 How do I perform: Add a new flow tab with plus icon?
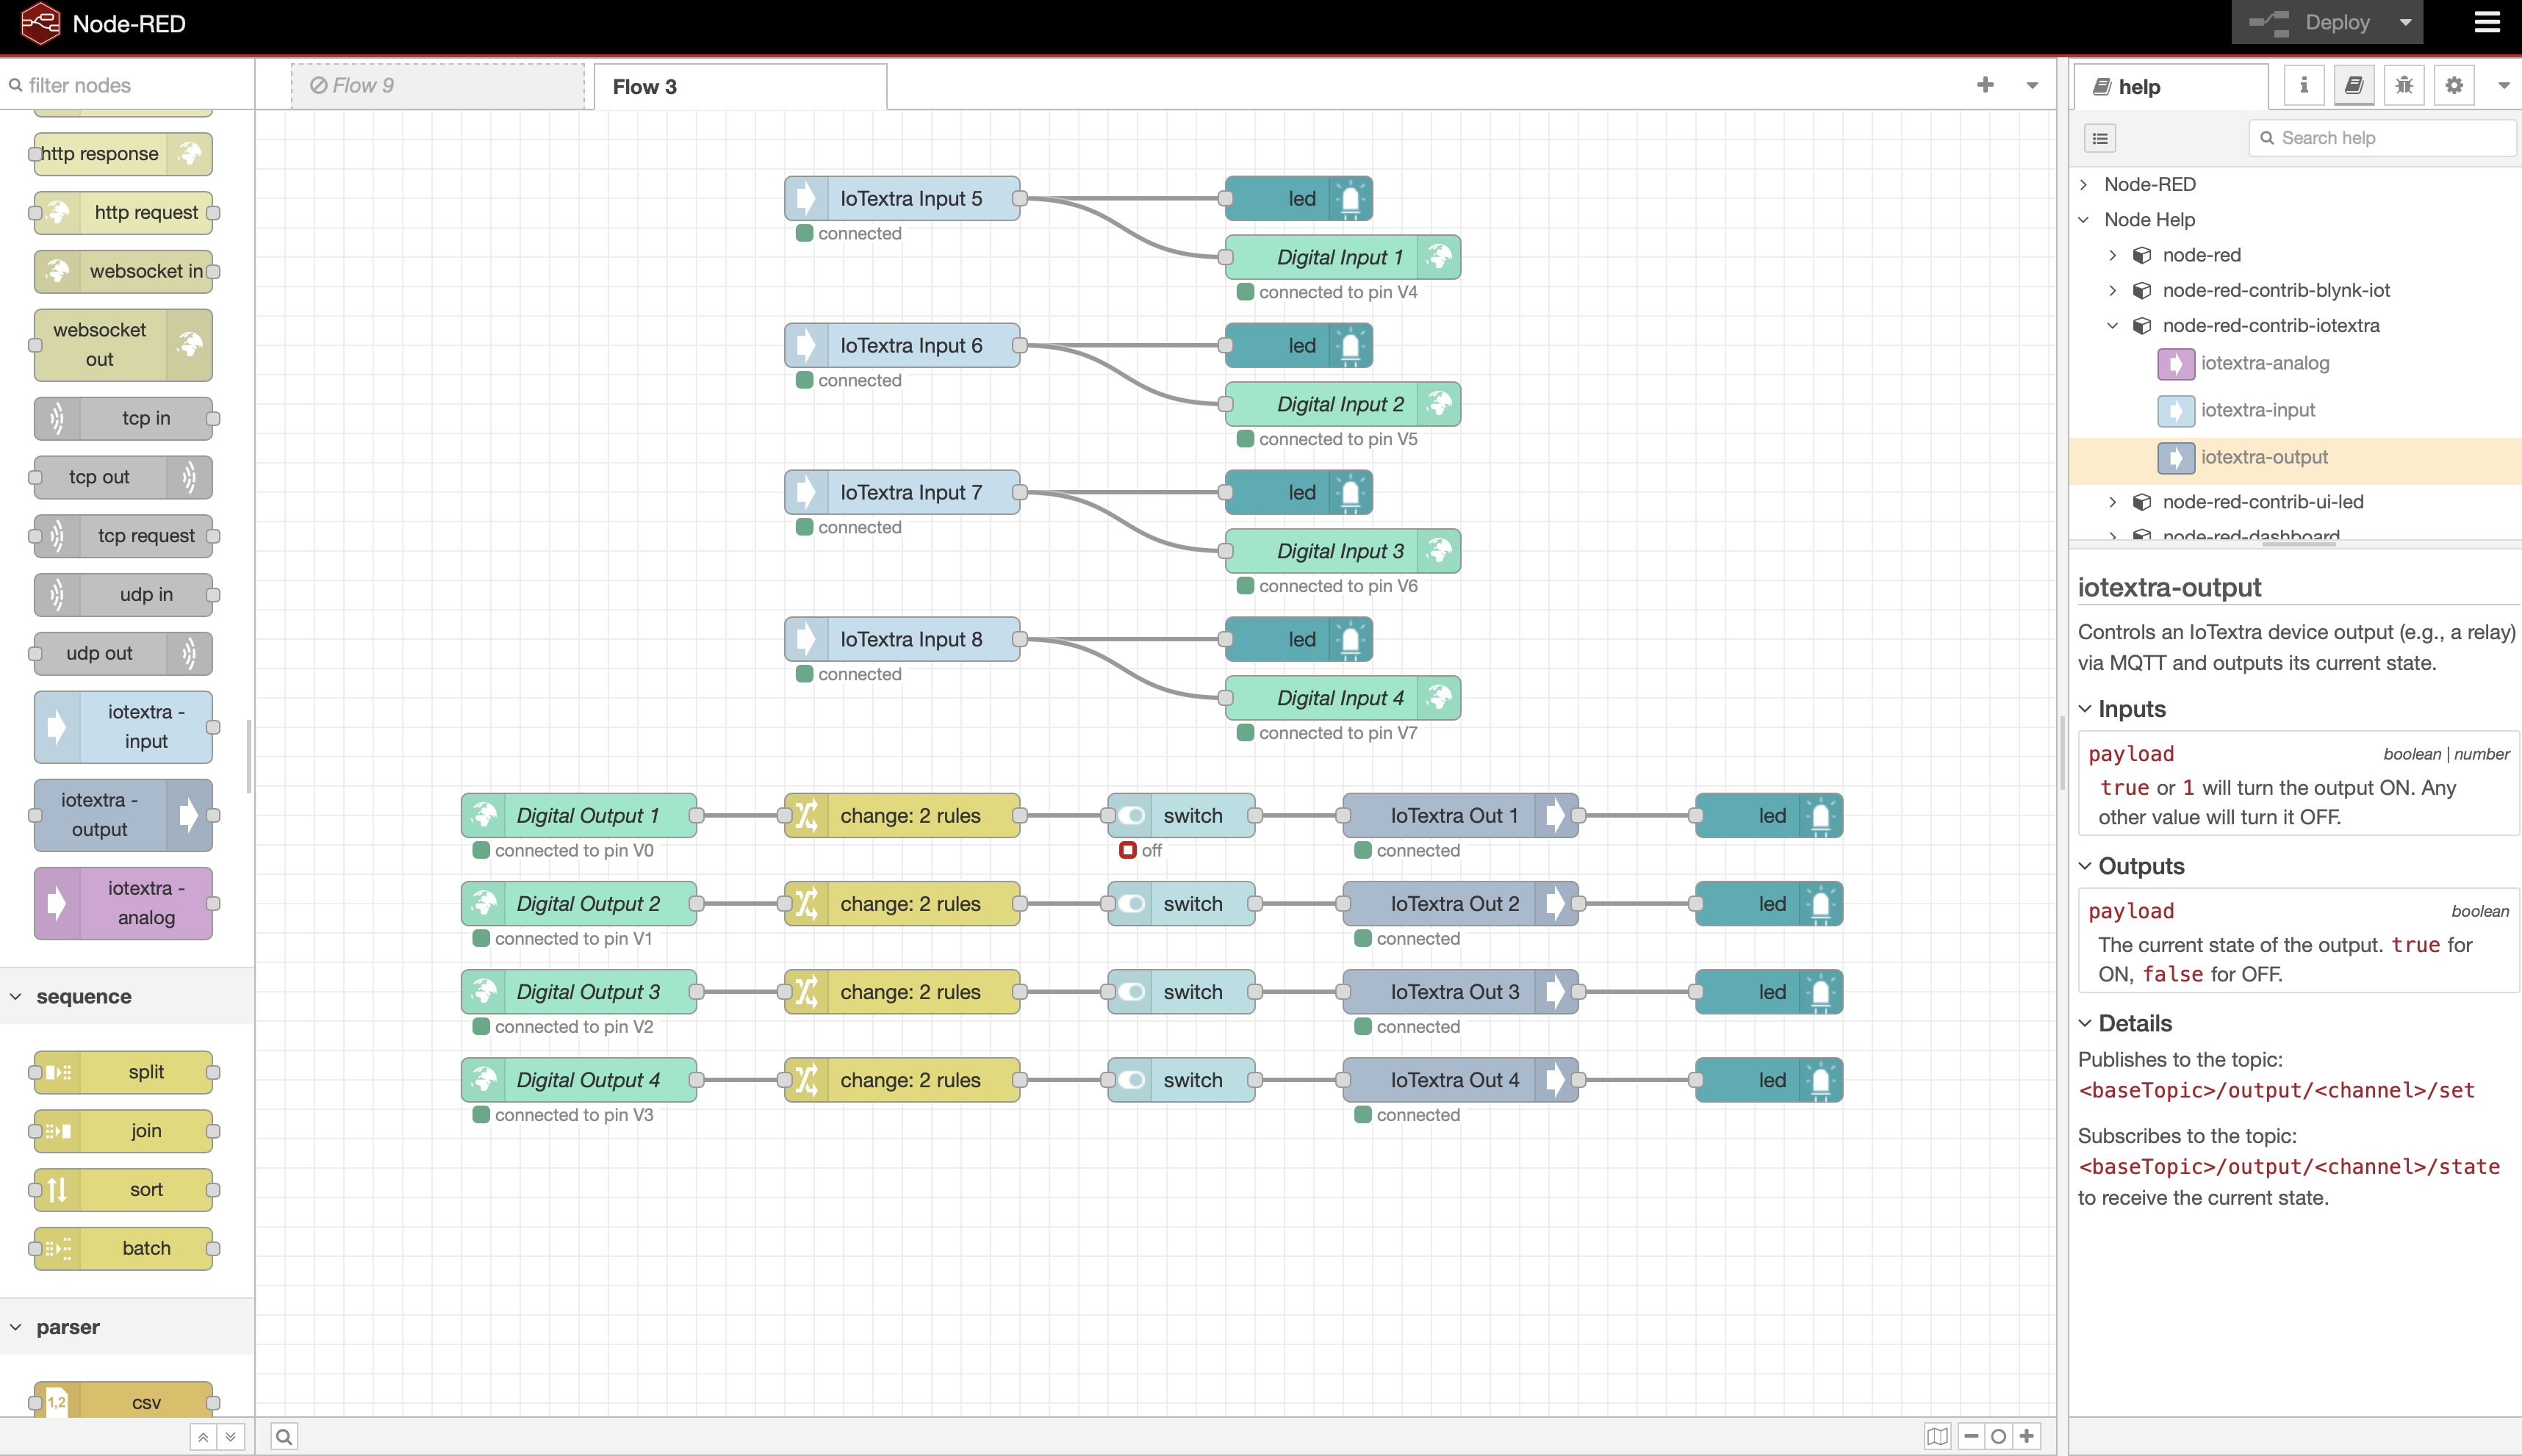click(x=1985, y=85)
